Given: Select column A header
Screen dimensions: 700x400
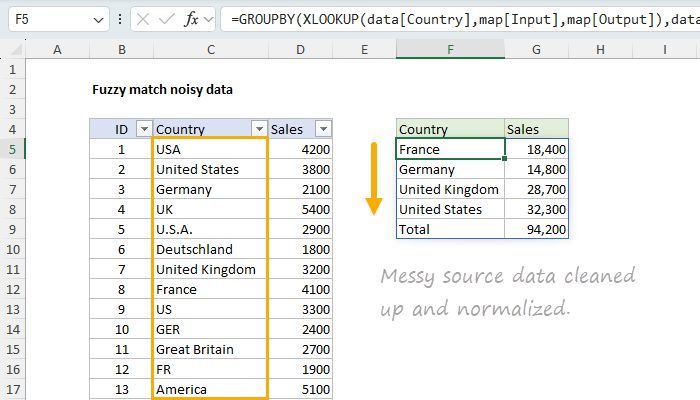Looking at the screenshot, I should 57,50.
